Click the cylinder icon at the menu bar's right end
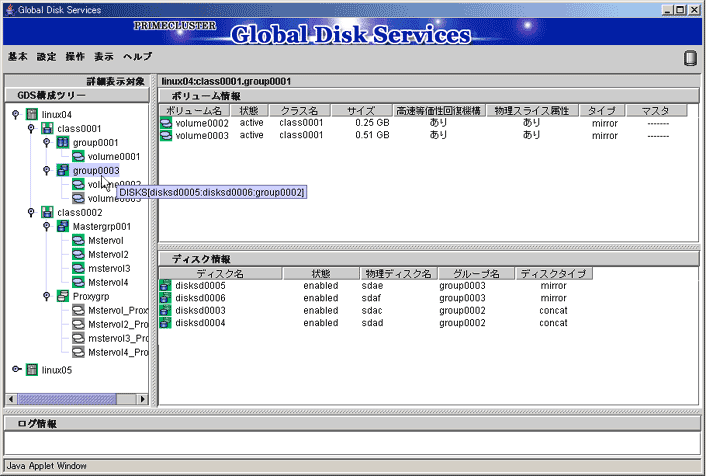 click(690, 58)
